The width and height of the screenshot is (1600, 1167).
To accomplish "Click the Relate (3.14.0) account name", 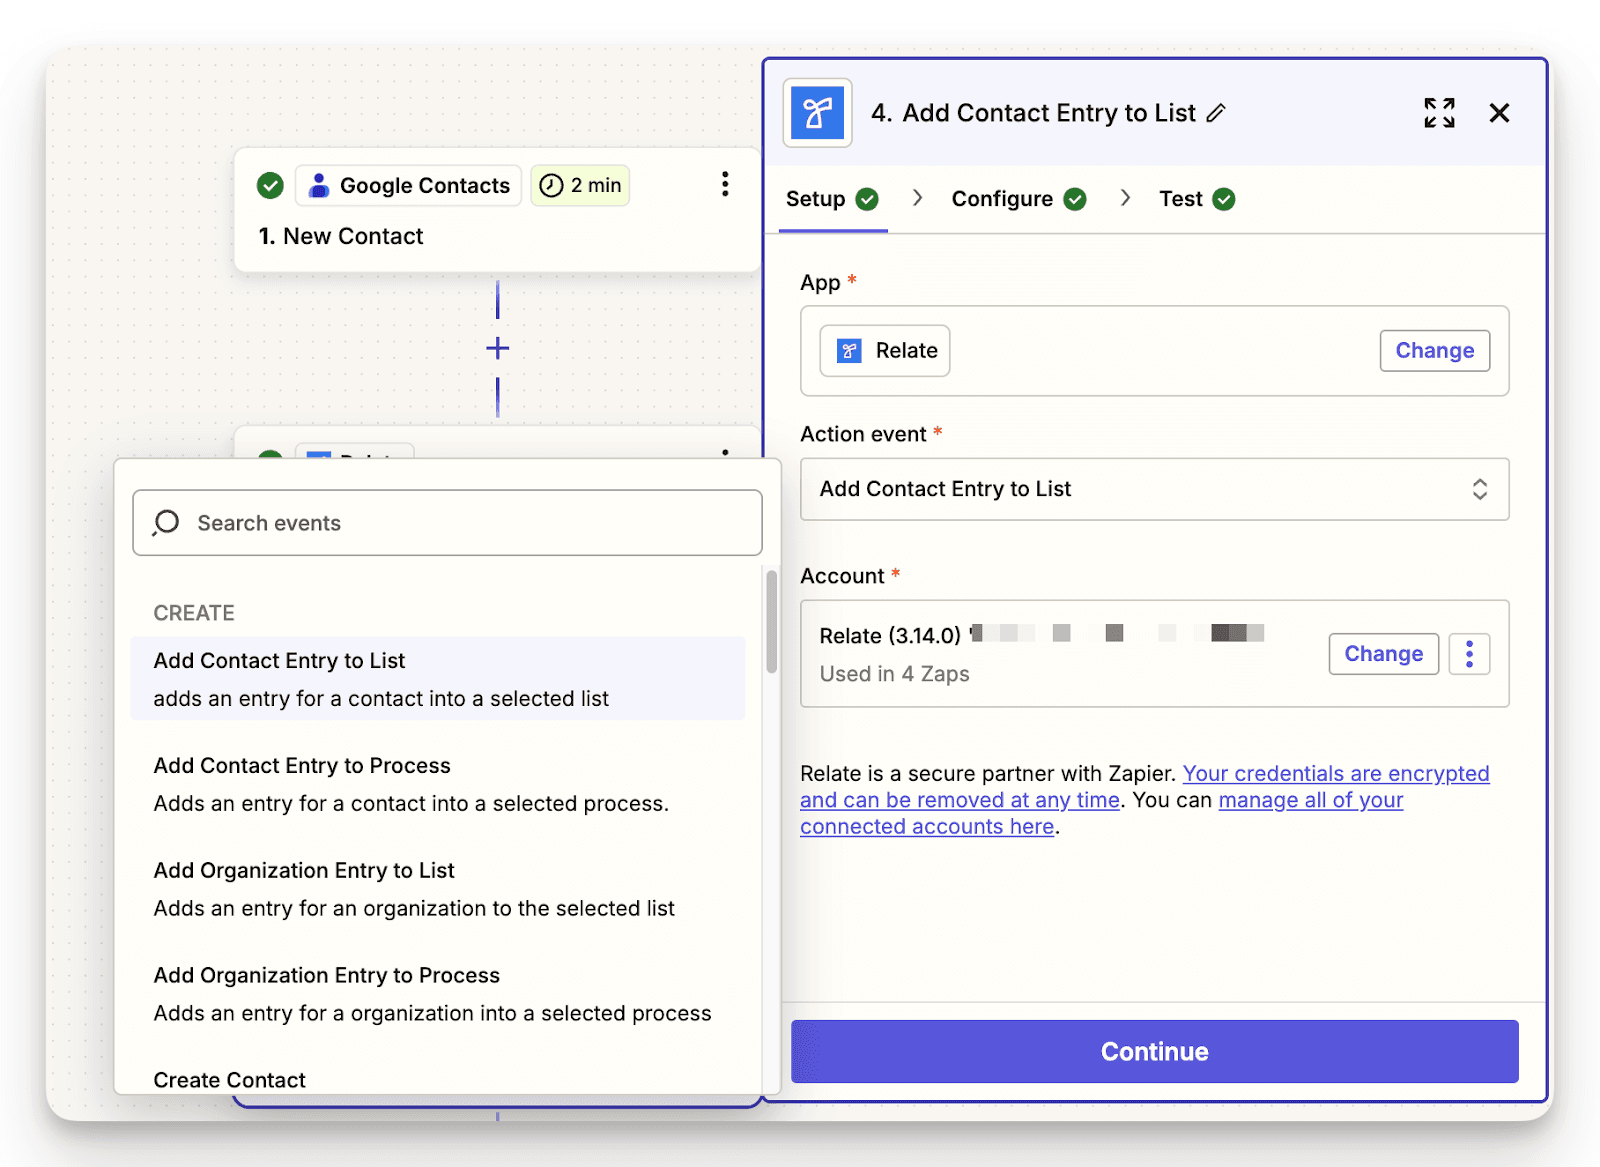I will click(890, 635).
